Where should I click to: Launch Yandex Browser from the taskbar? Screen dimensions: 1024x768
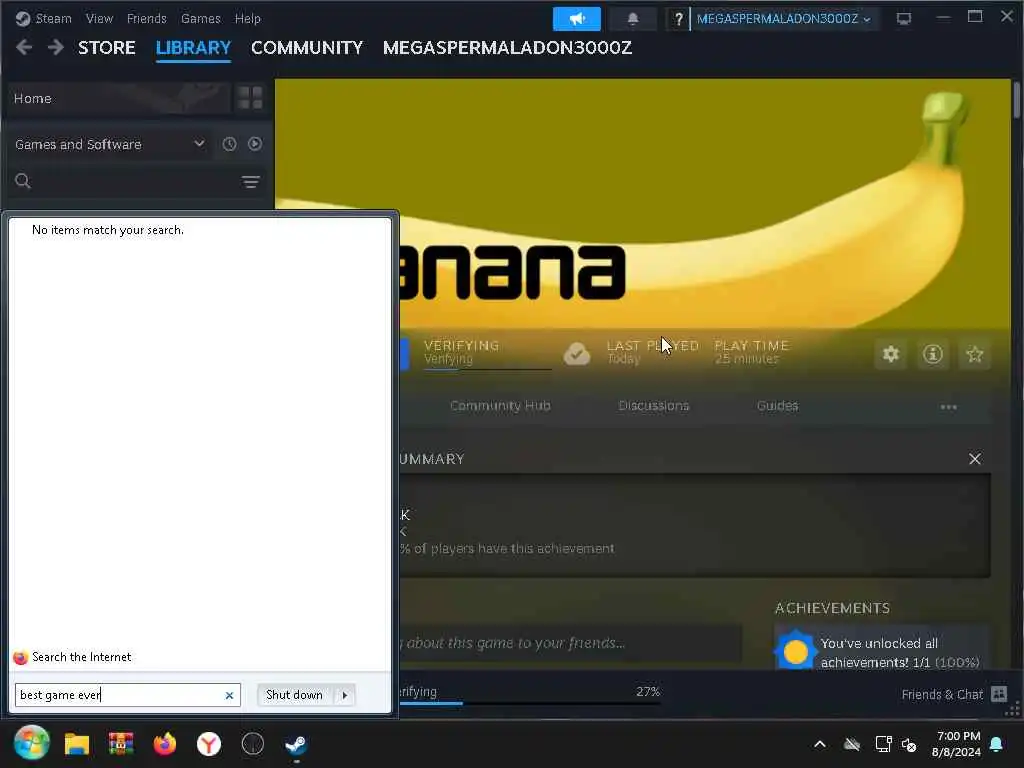209,744
